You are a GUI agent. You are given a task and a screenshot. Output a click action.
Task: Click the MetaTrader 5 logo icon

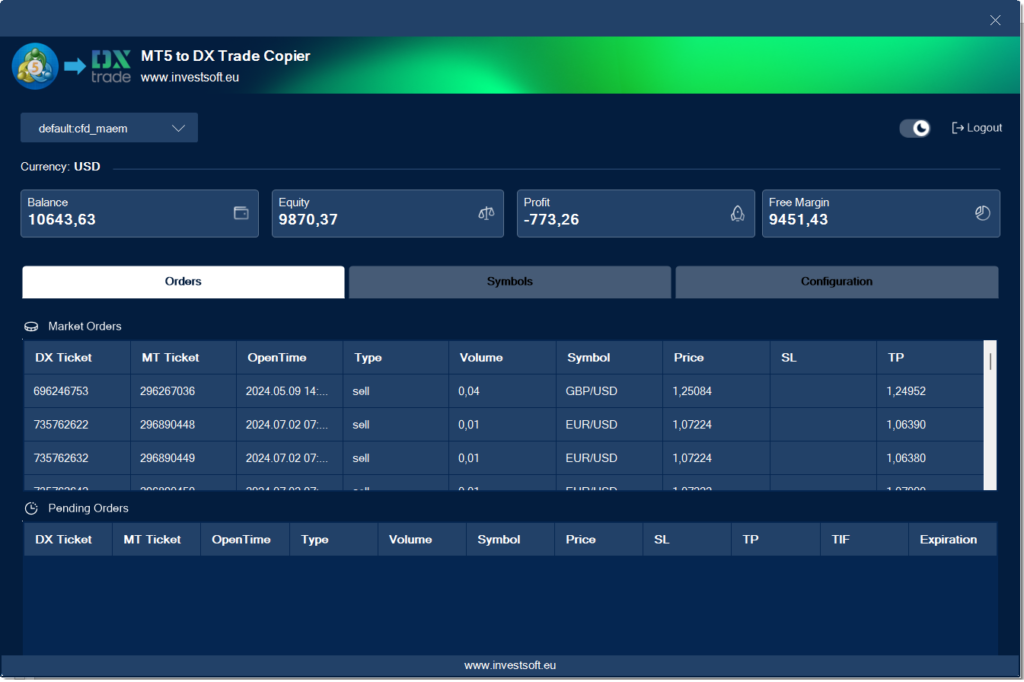pos(35,66)
